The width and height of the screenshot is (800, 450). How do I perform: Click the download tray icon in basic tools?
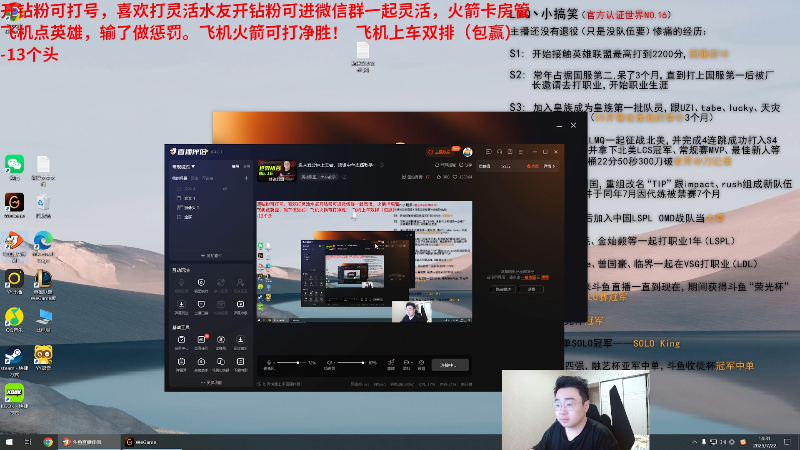pyautogui.click(x=240, y=340)
